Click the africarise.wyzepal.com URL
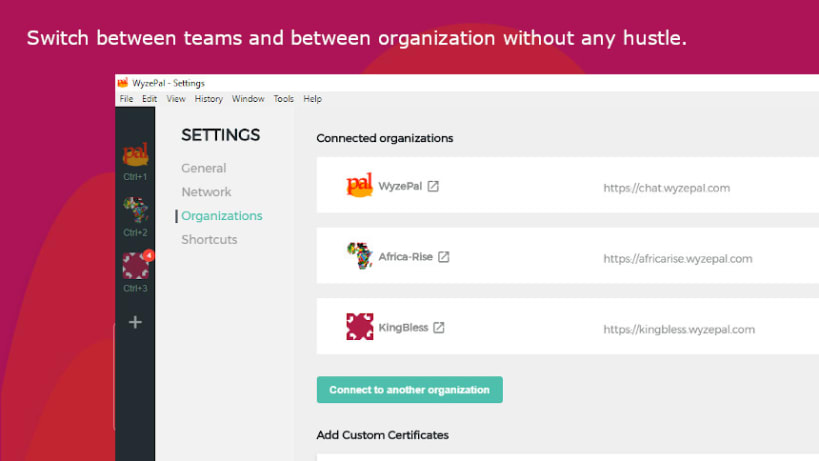Viewport: 819px width, 461px height. pos(677,258)
